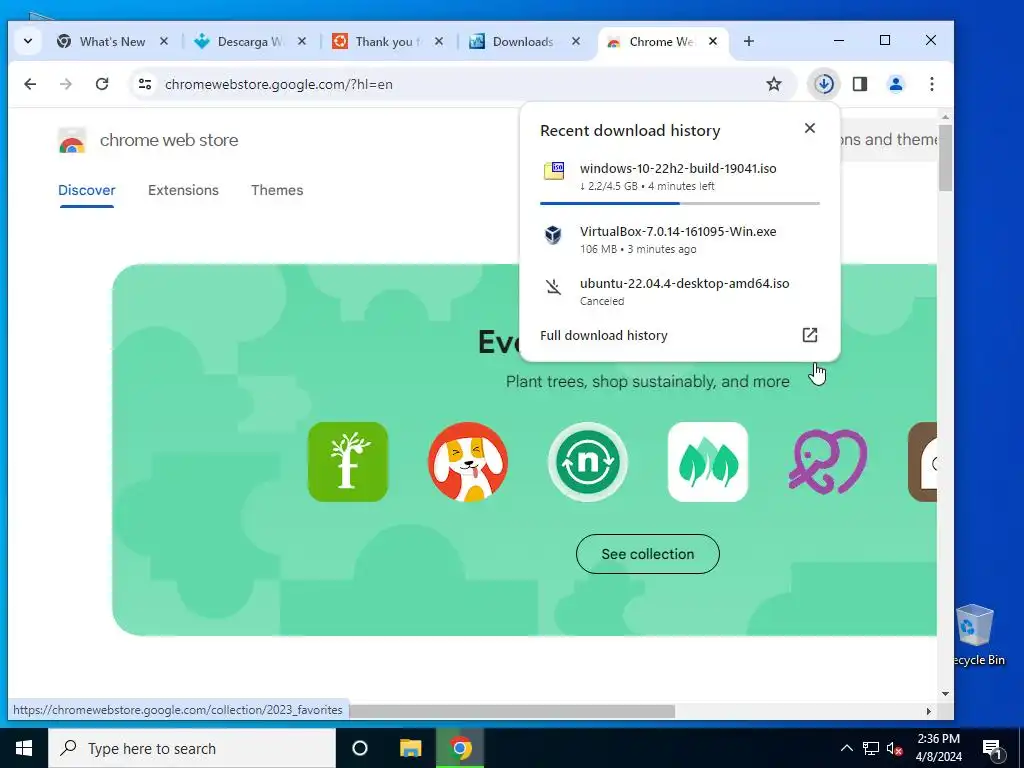Open the side panel

(860, 84)
